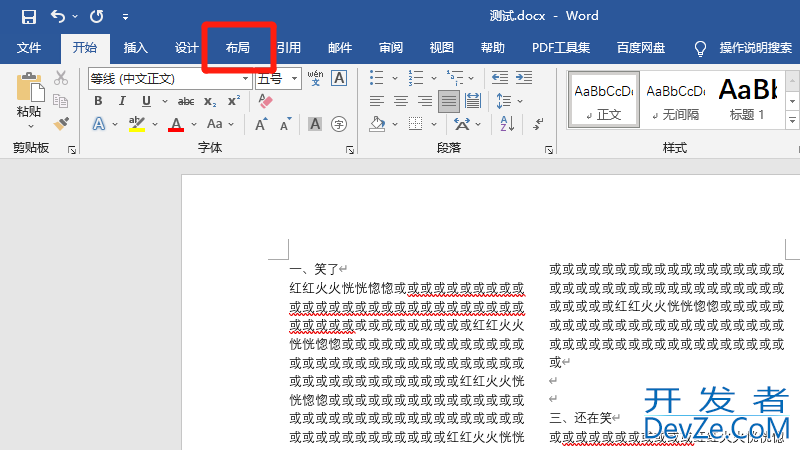Open the 布局 tab
This screenshot has height=450, width=800.
(x=238, y=48)
